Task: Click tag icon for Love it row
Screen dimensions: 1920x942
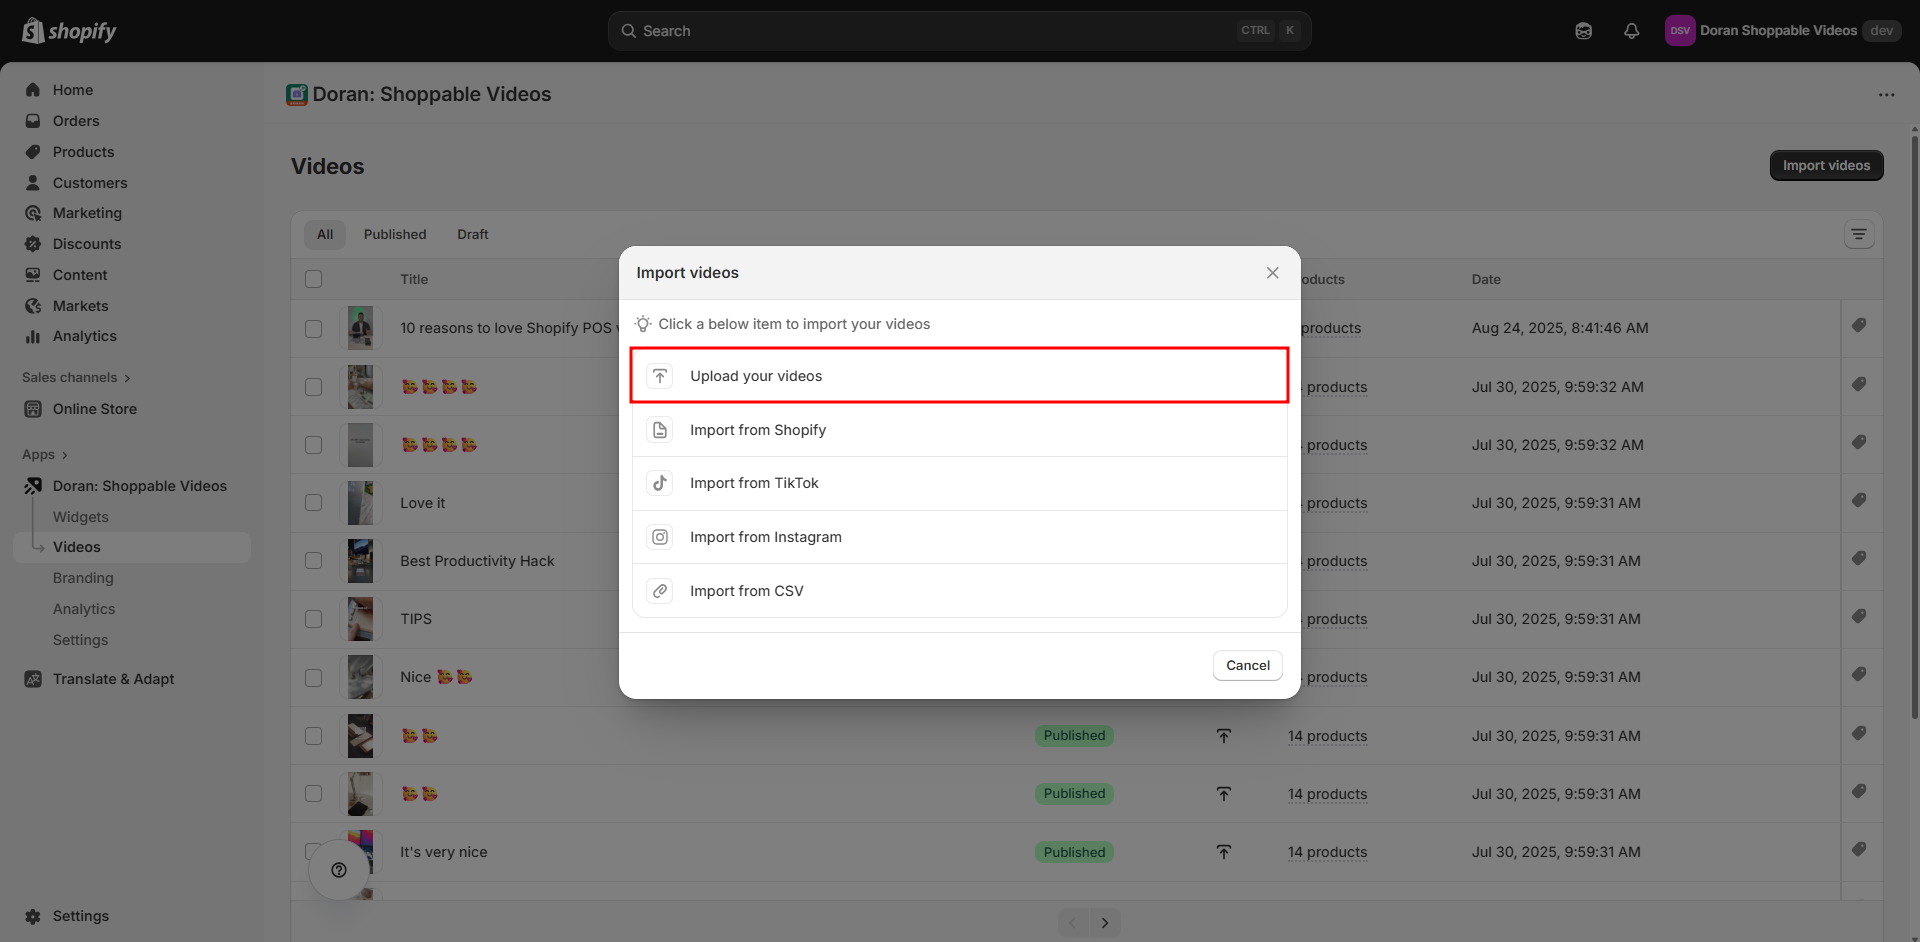Action: point(1859,500)
